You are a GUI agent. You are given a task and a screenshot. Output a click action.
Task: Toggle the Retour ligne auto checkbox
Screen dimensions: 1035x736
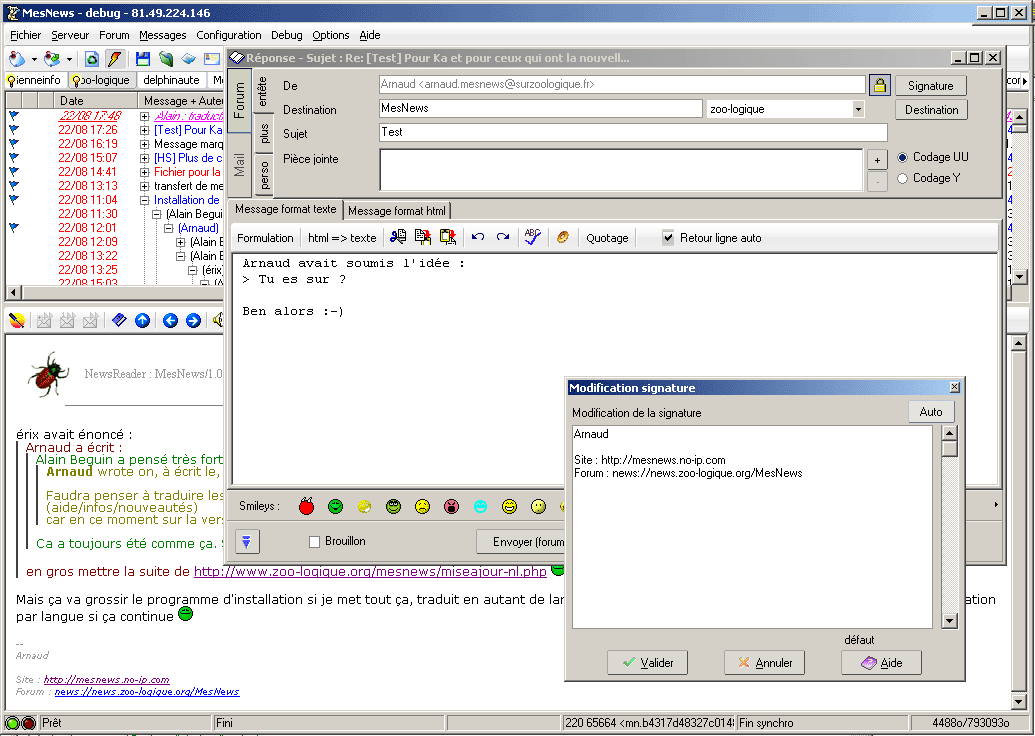pyautogui.click(x=668, y=238)
